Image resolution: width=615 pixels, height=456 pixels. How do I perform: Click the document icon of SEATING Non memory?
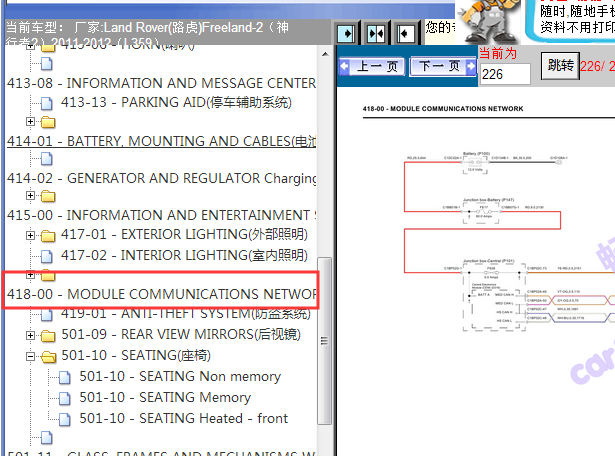coord(65,377)
